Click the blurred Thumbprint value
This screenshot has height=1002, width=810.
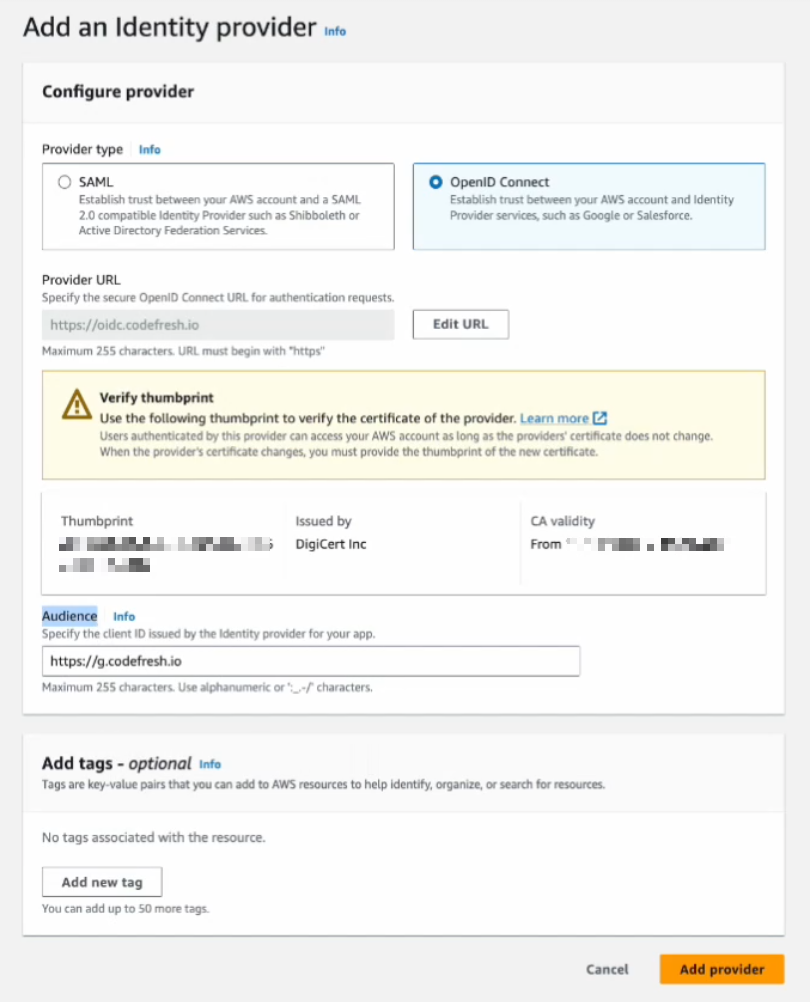tap(165, 545)
